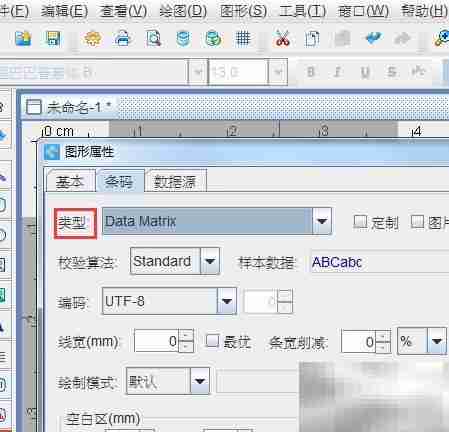449x432 pixels.
Task: Open the 编辑(E) menu
Action: coord(64,11)
